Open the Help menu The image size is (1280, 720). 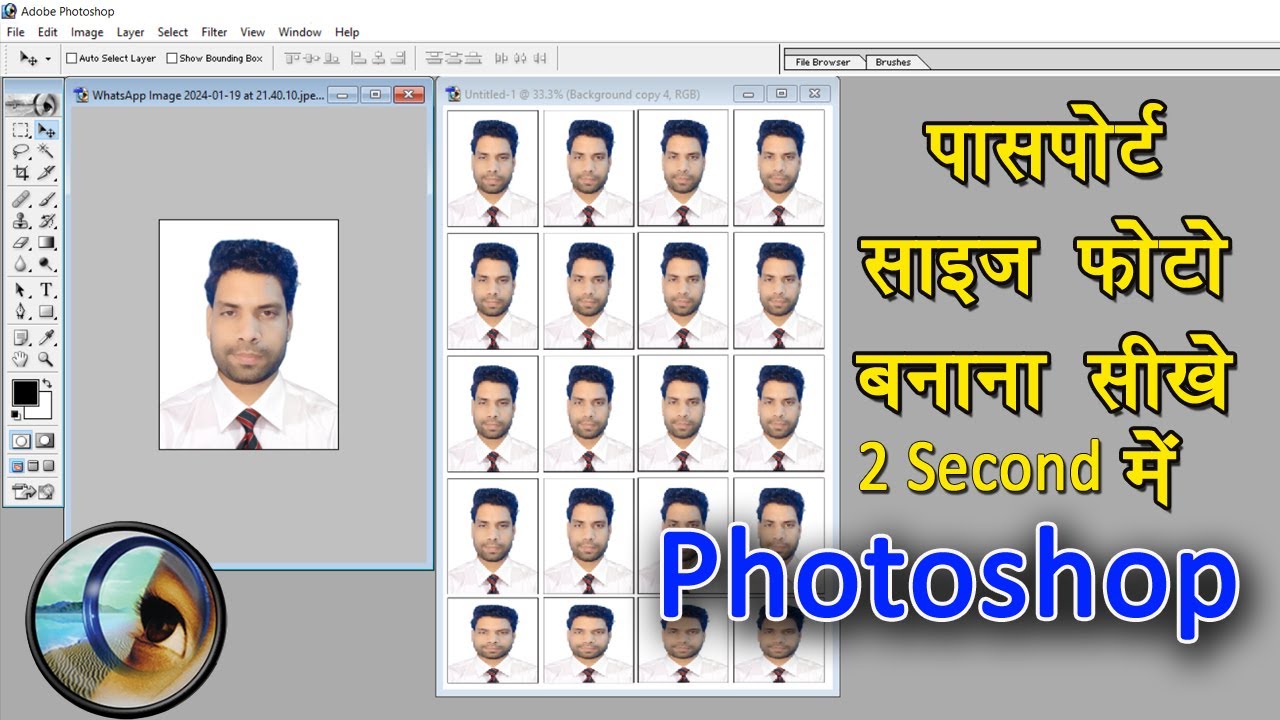347,32
